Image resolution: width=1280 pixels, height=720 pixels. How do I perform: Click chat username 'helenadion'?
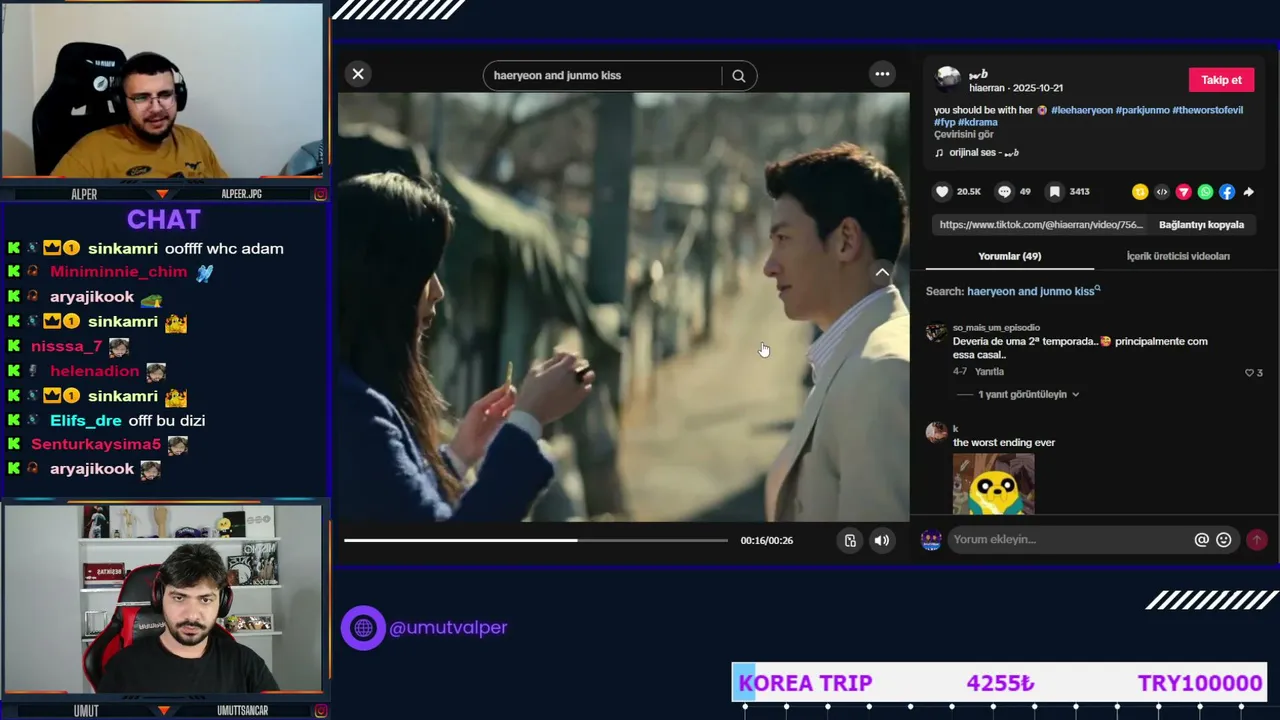(95, 371)
